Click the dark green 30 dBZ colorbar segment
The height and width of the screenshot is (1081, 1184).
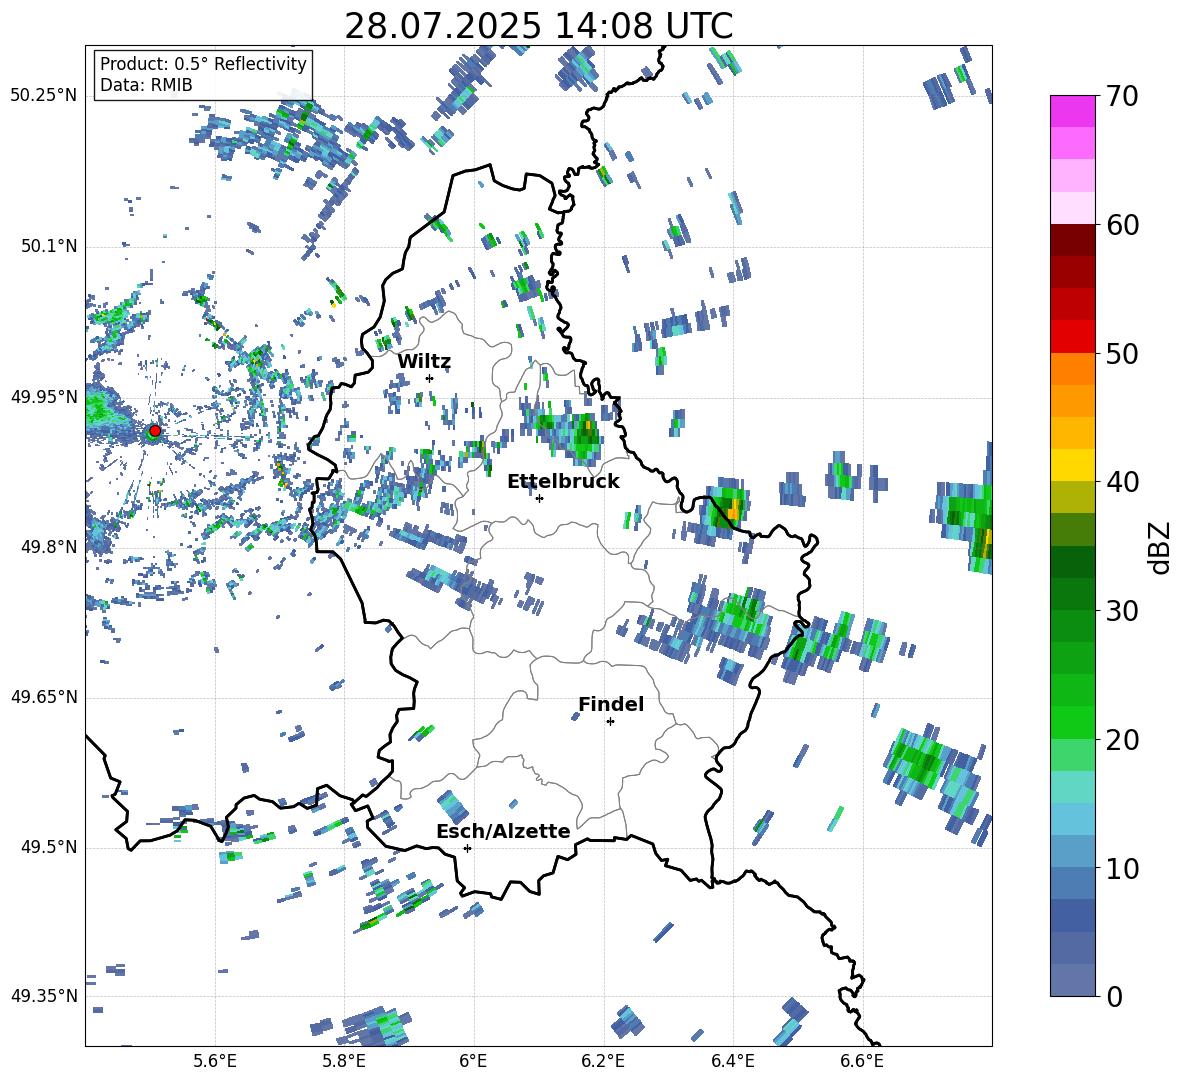(1072, 594)
